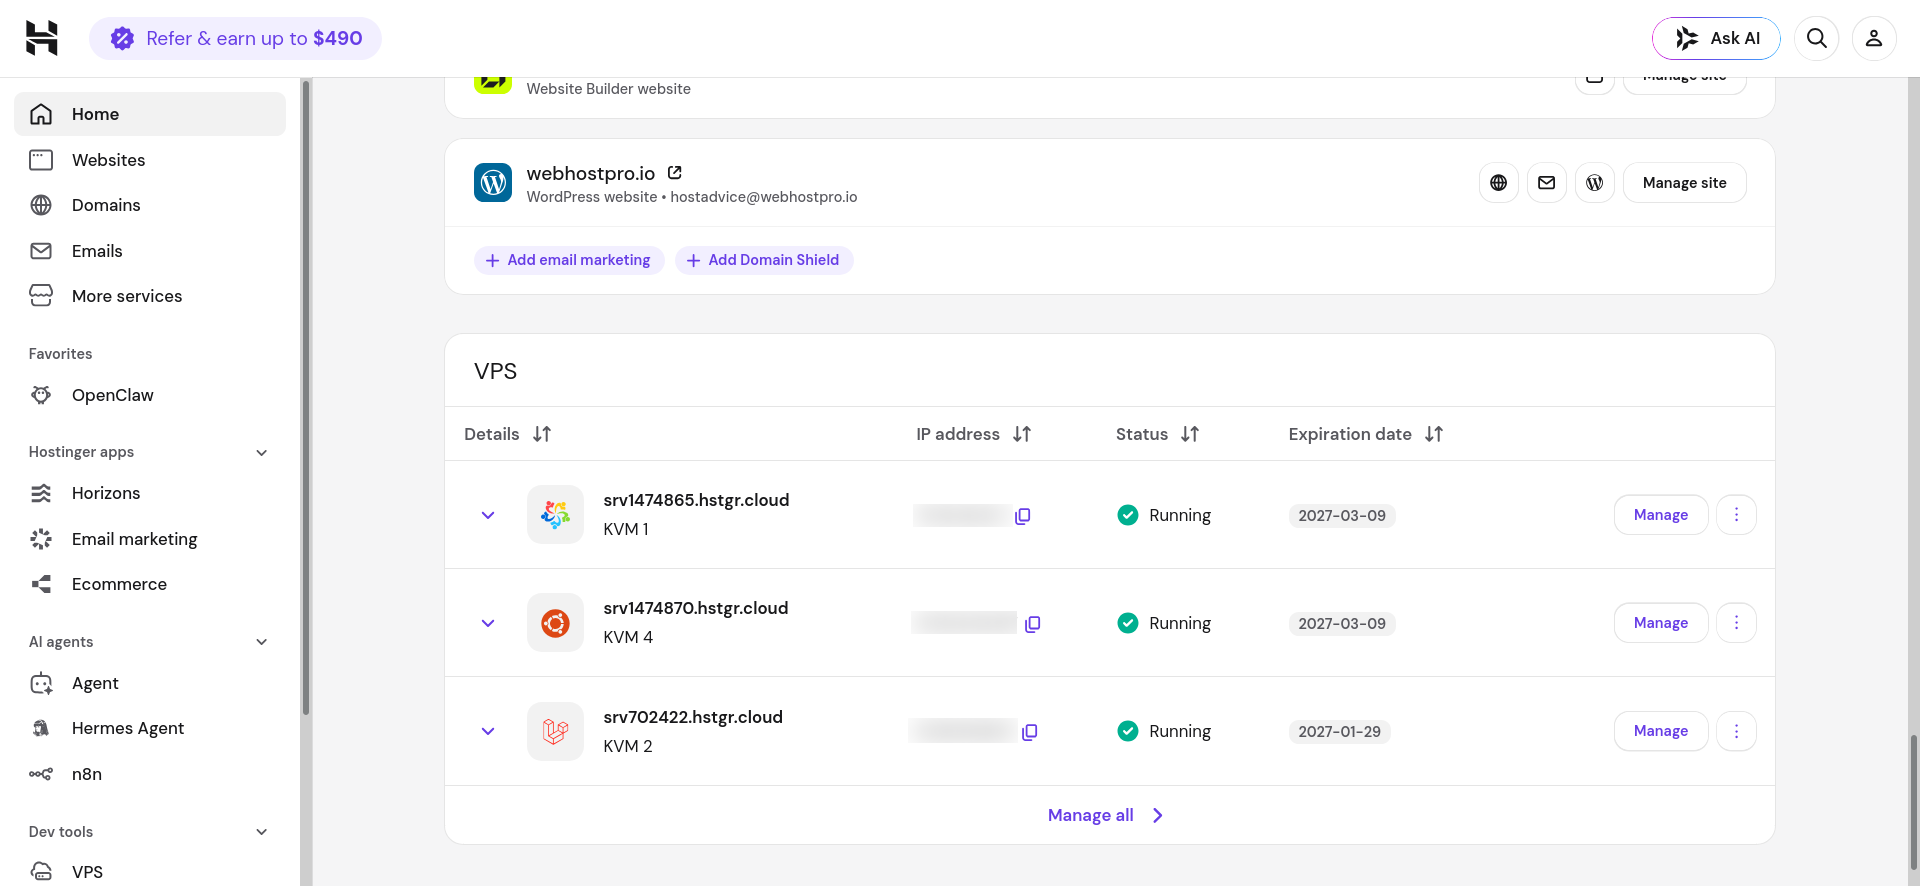1920x886 pixels.
Task: Open the search icon in header
Action: 1817,38
